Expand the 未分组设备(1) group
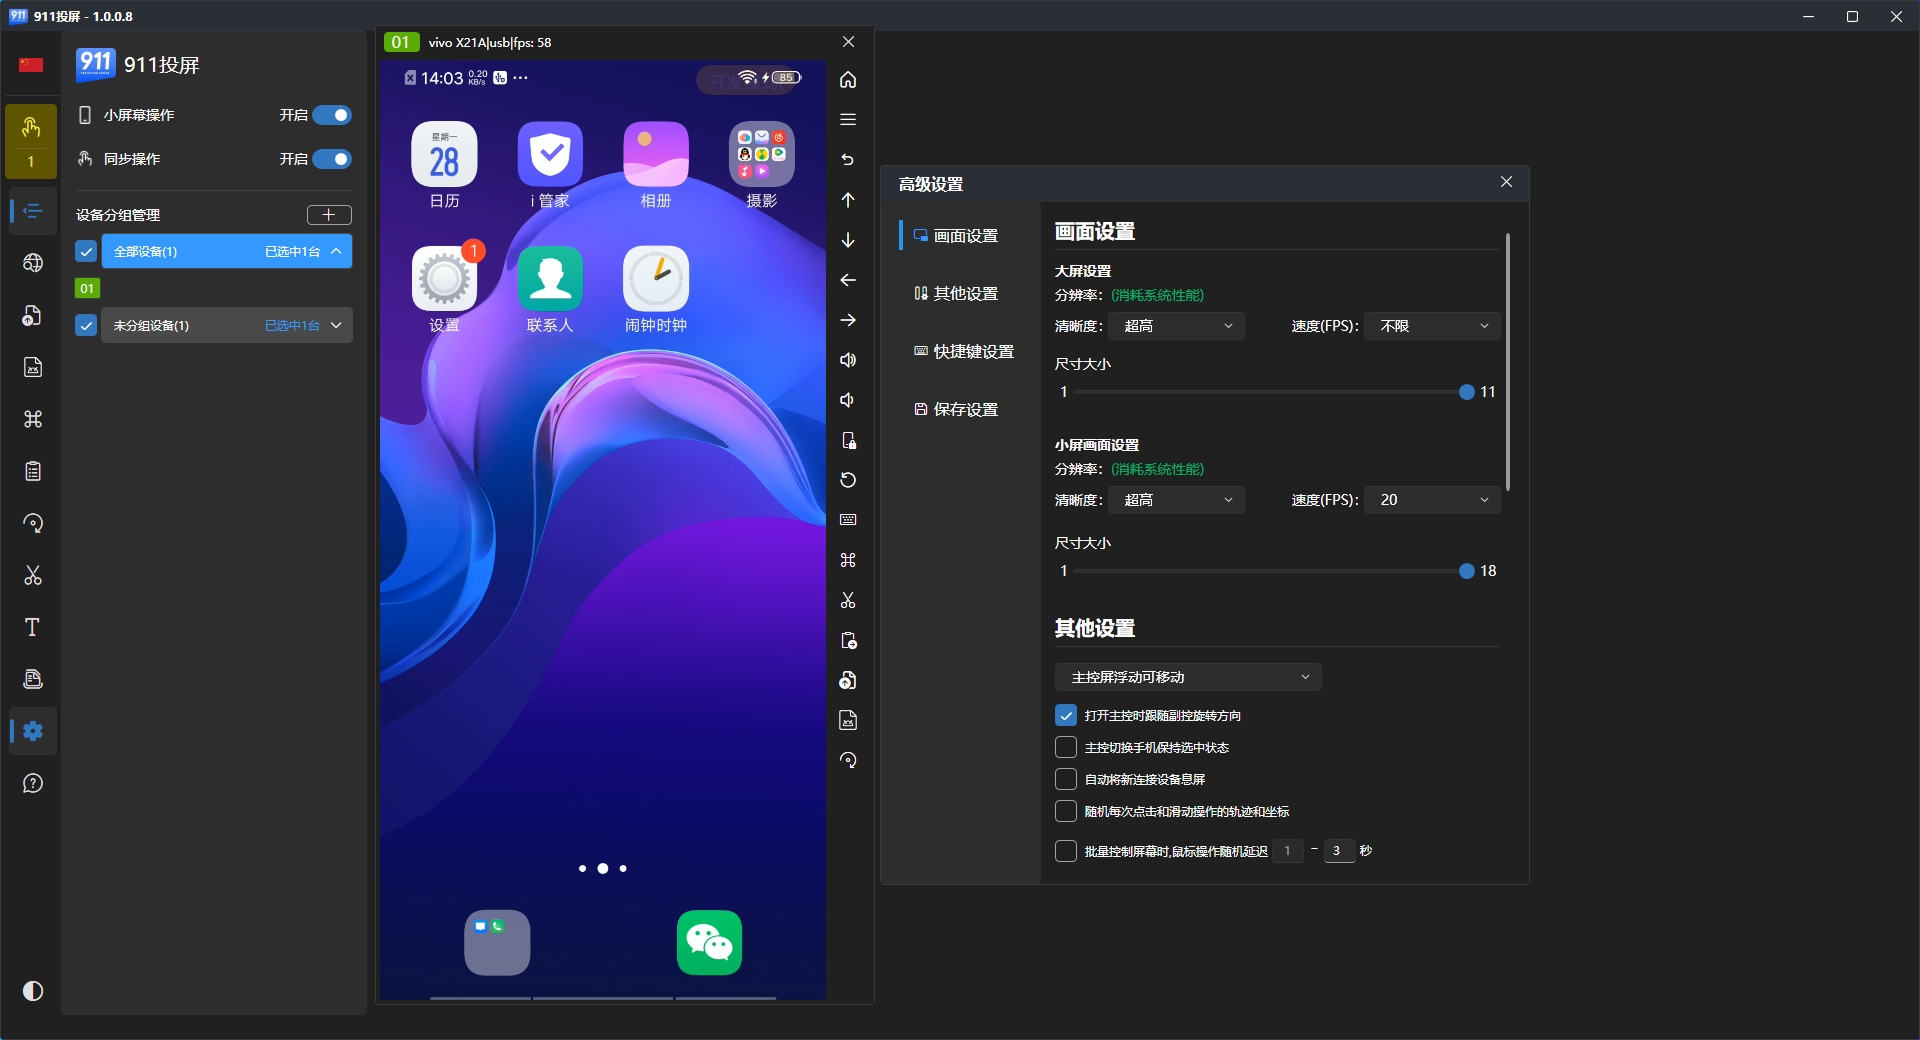Screen dimensions: 1920x1040 click(336, 325)
